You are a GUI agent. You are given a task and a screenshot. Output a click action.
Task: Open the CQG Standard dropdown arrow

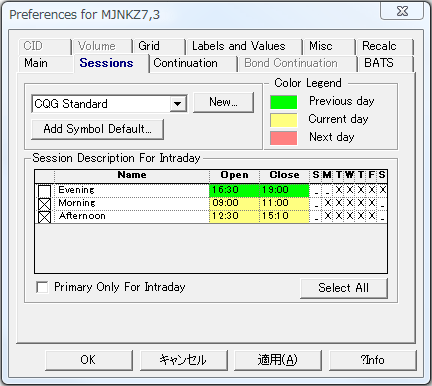click(178, 104)
